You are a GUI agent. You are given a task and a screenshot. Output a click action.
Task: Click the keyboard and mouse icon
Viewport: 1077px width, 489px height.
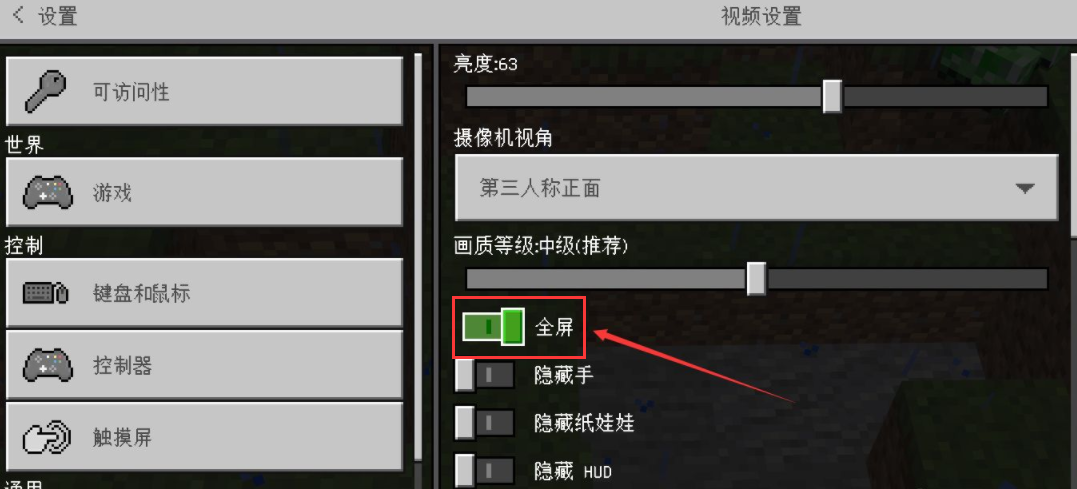tap(46, 293)
